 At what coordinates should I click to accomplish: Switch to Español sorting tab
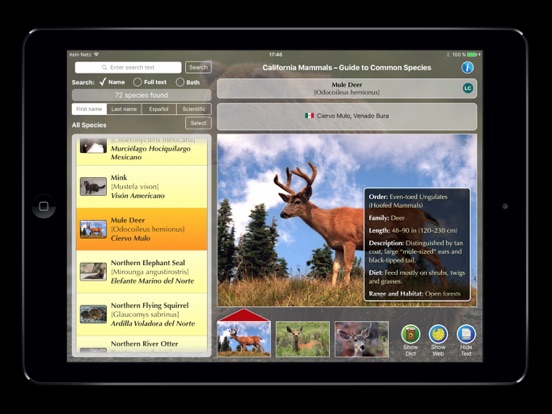click(159, 109)
